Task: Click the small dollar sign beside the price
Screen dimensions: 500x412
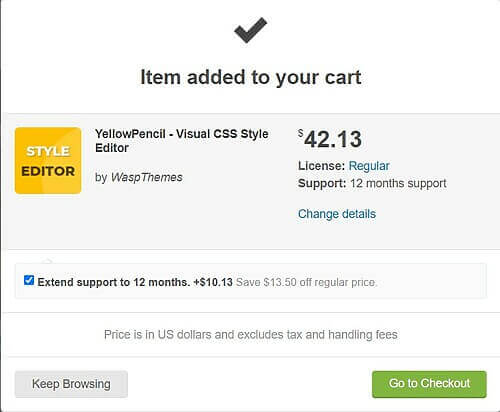Action: click(x=301, y=133)
